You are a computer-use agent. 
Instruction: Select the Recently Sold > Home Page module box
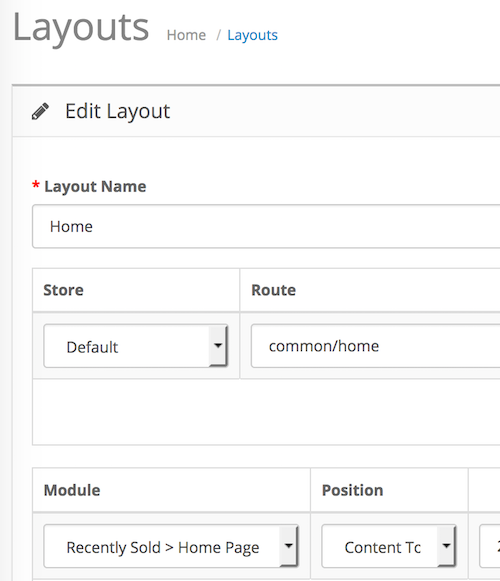pyautogui.click(x=171, y=546)
